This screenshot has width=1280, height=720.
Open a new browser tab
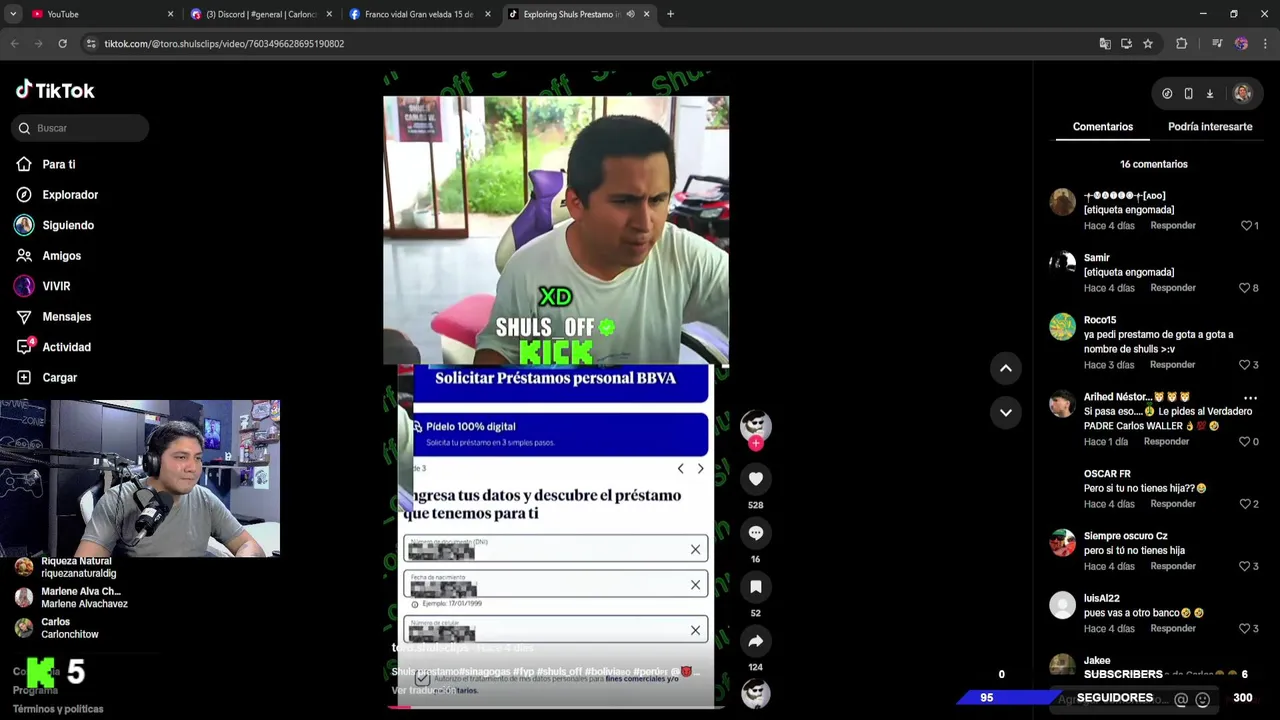click(670, 14)
